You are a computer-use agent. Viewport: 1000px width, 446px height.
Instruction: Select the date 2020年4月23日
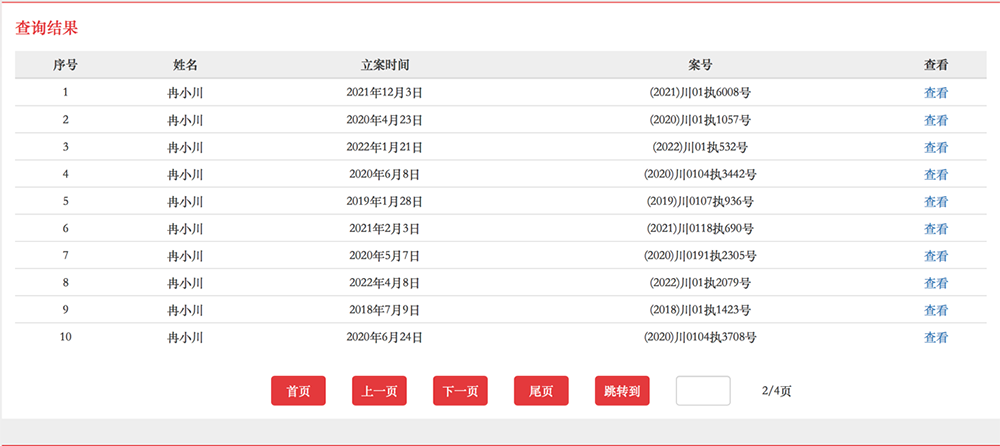(385, 120)
